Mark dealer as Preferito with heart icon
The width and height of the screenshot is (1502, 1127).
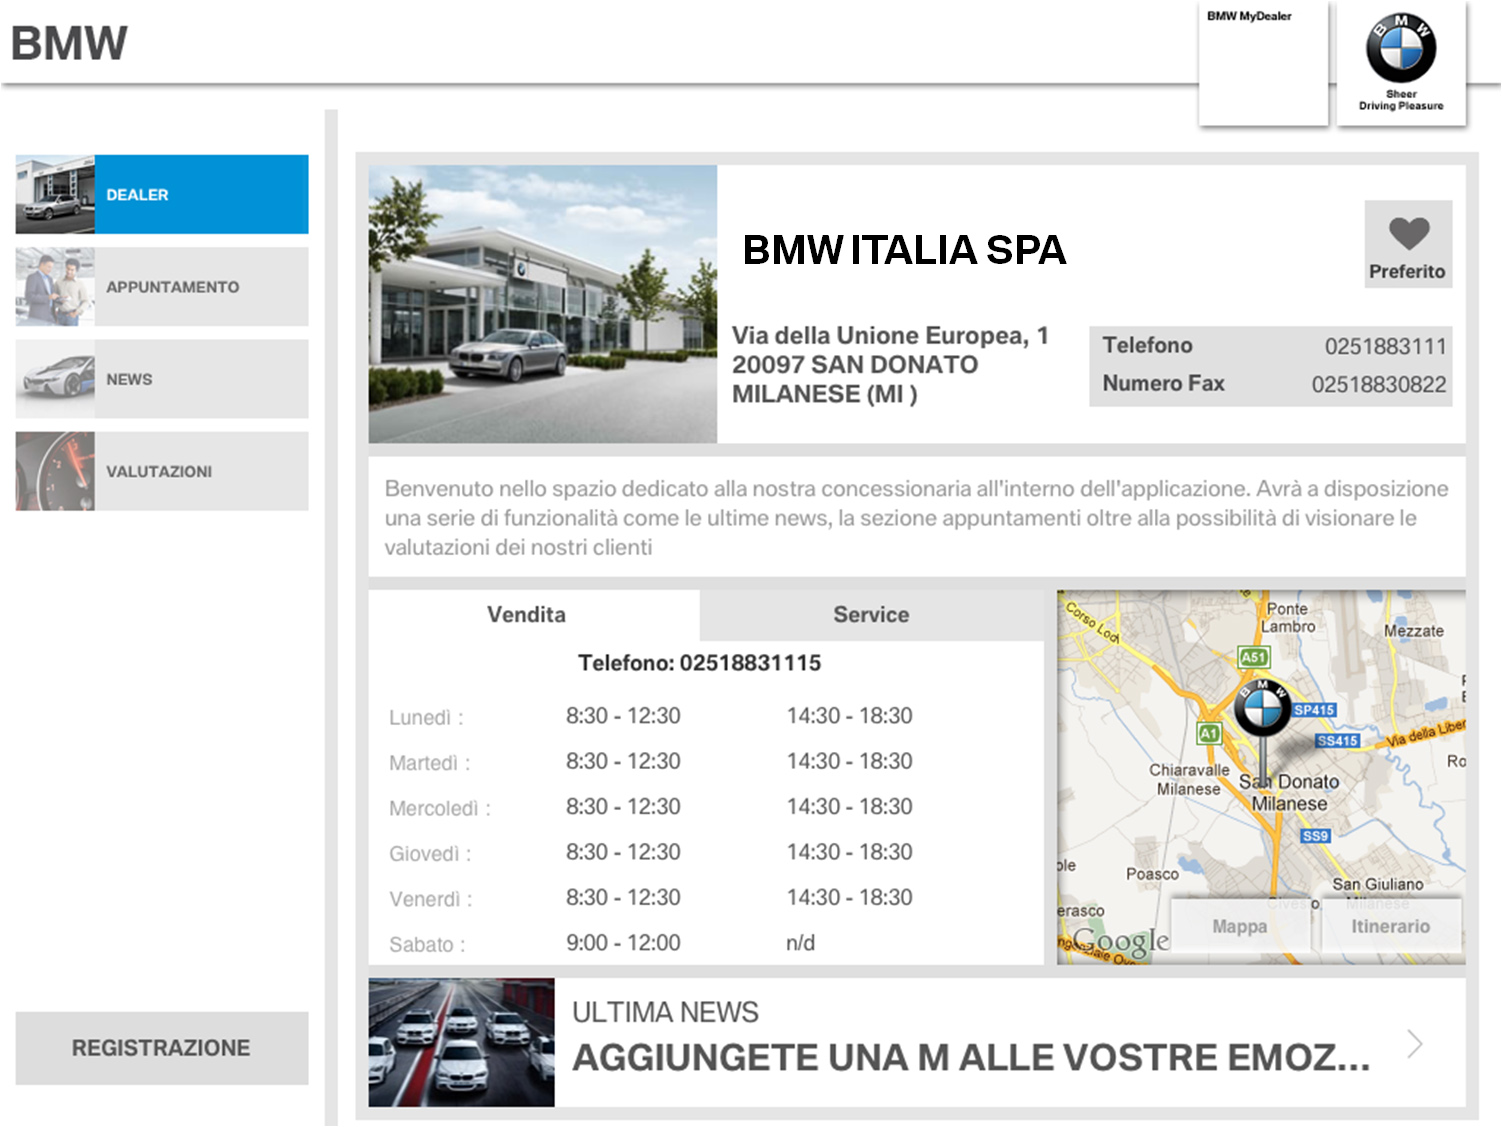(x=1408, y=244)
